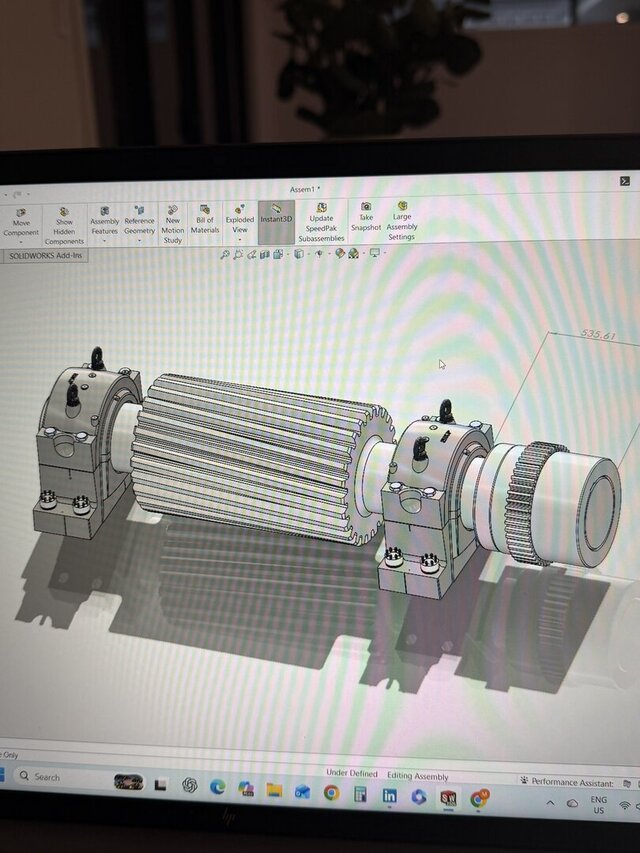Screen dimensions: 640x853
Task: Click Take Snapshot
Action: click(x=366, y=217)
